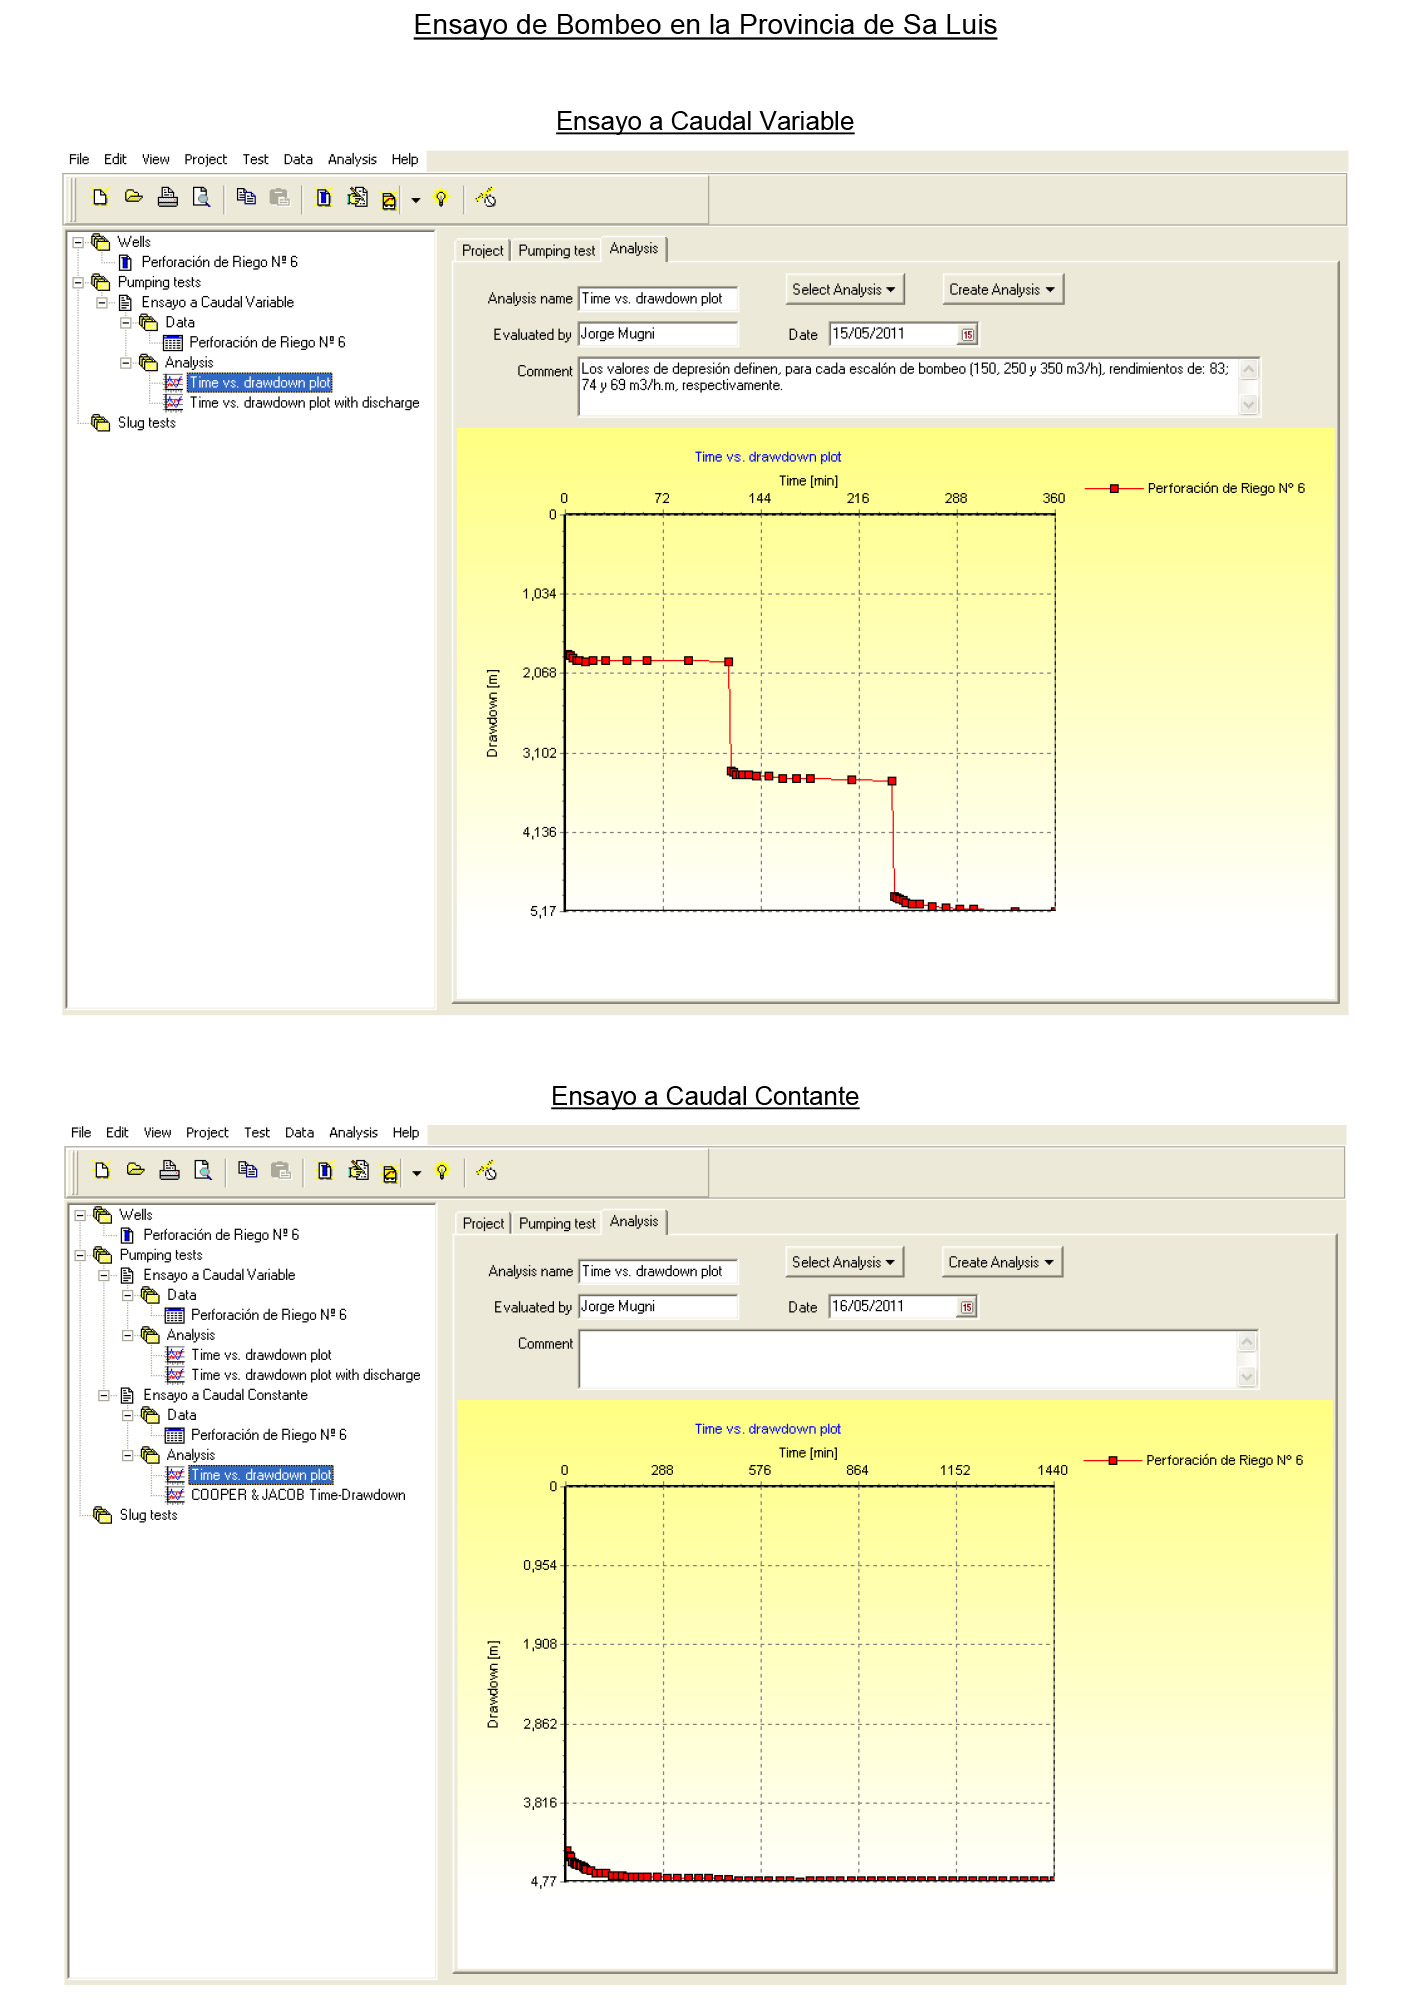Click Open folder icon in bottom window toolbar

point(135,1170)
